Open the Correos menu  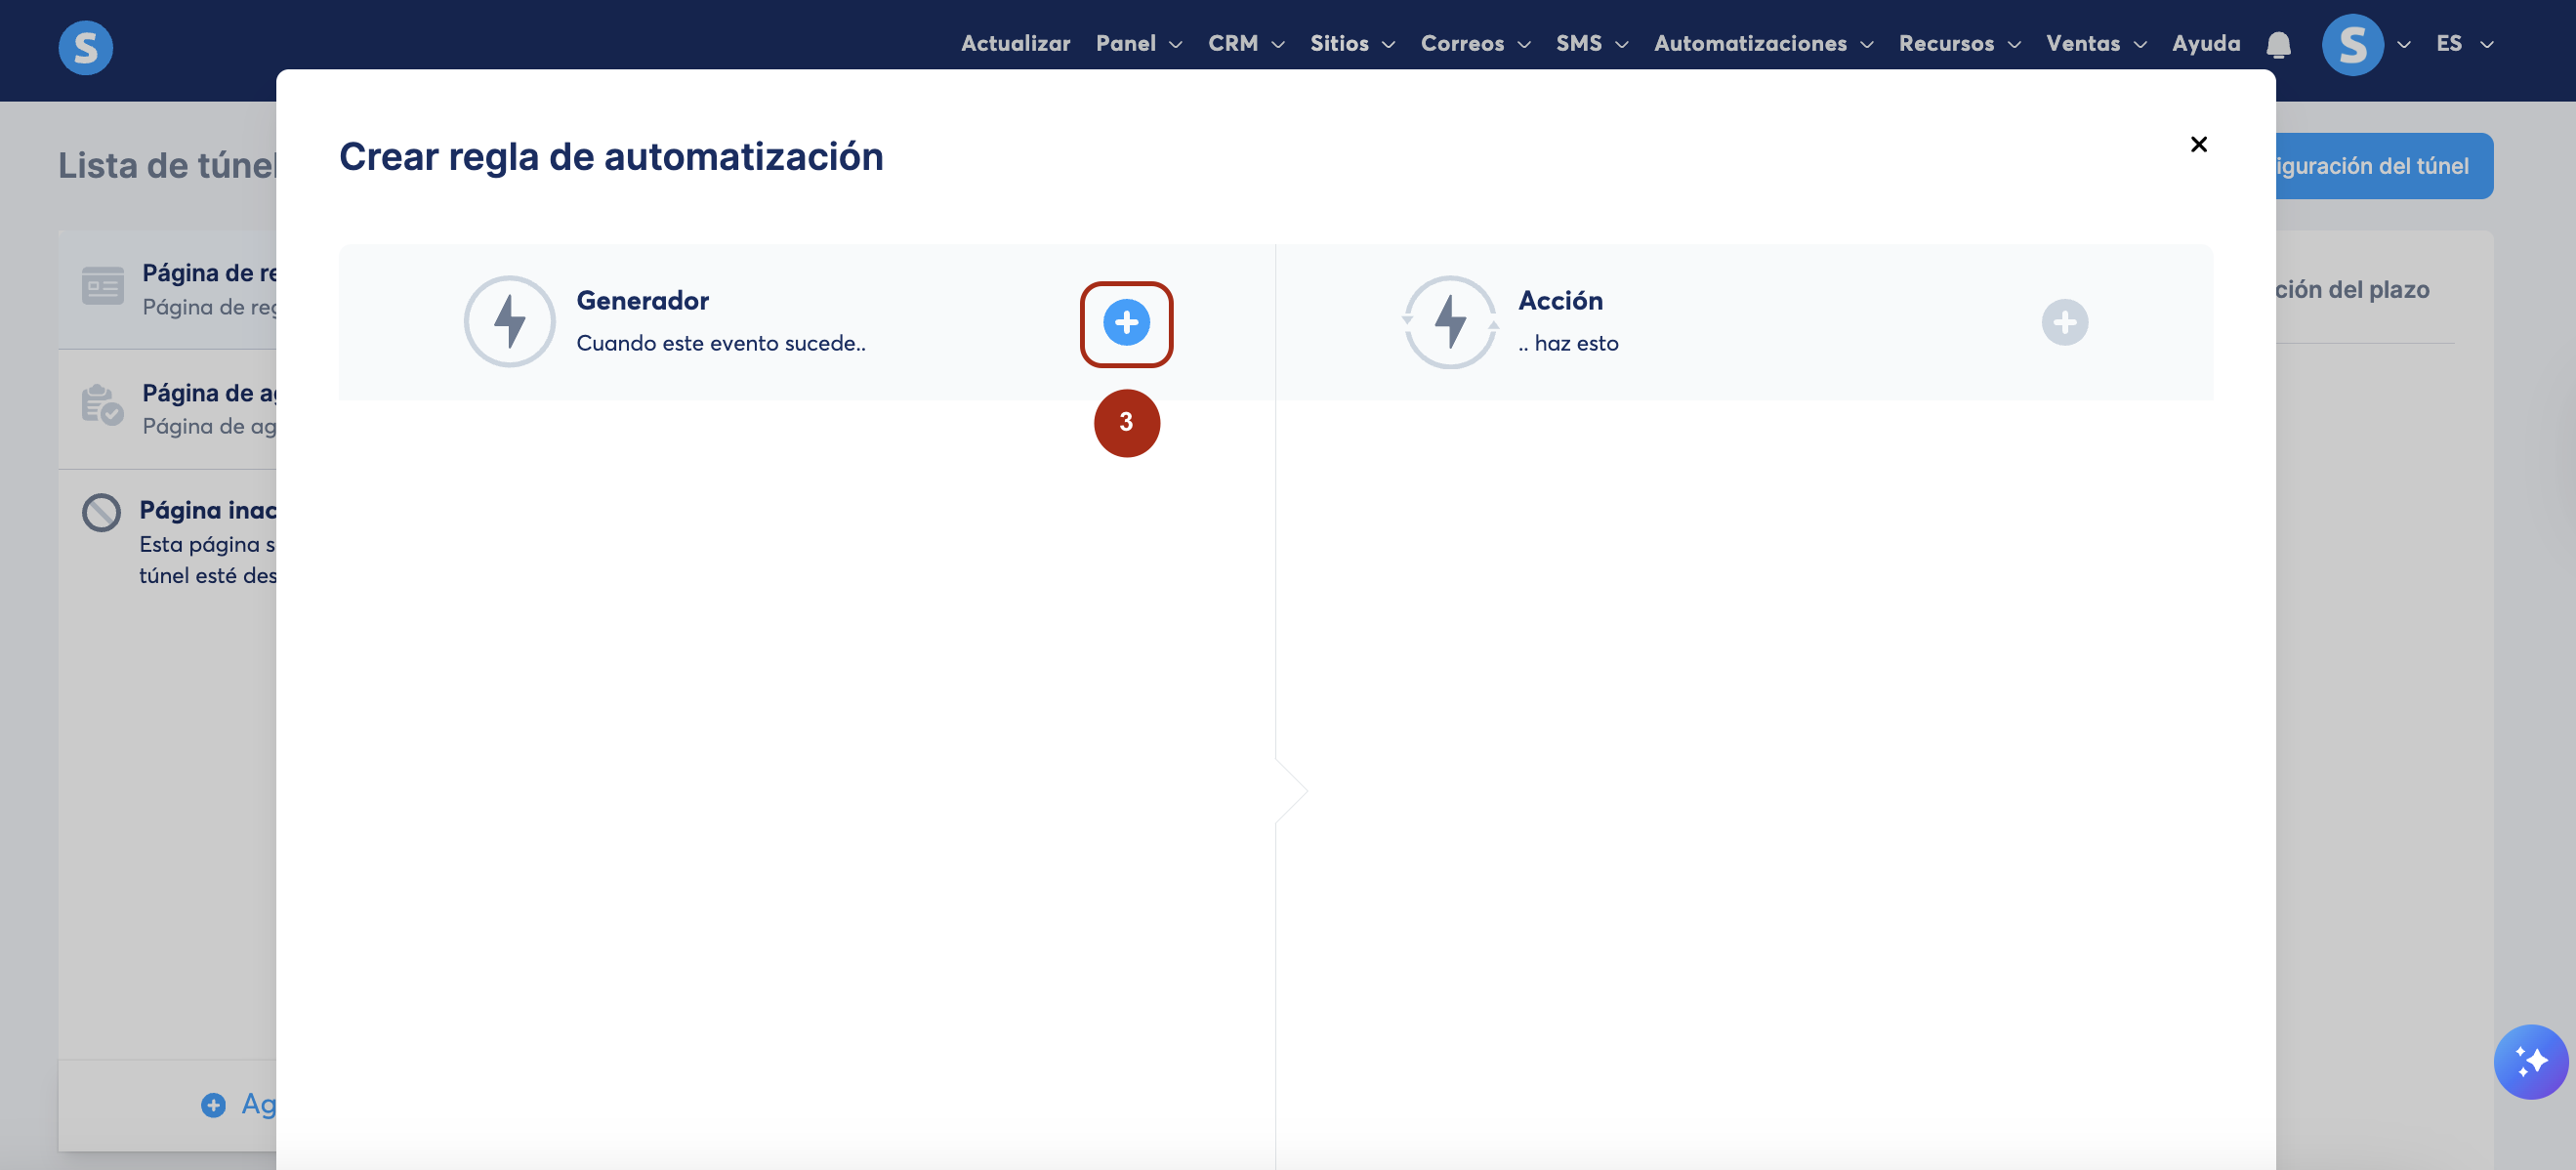1474,44
